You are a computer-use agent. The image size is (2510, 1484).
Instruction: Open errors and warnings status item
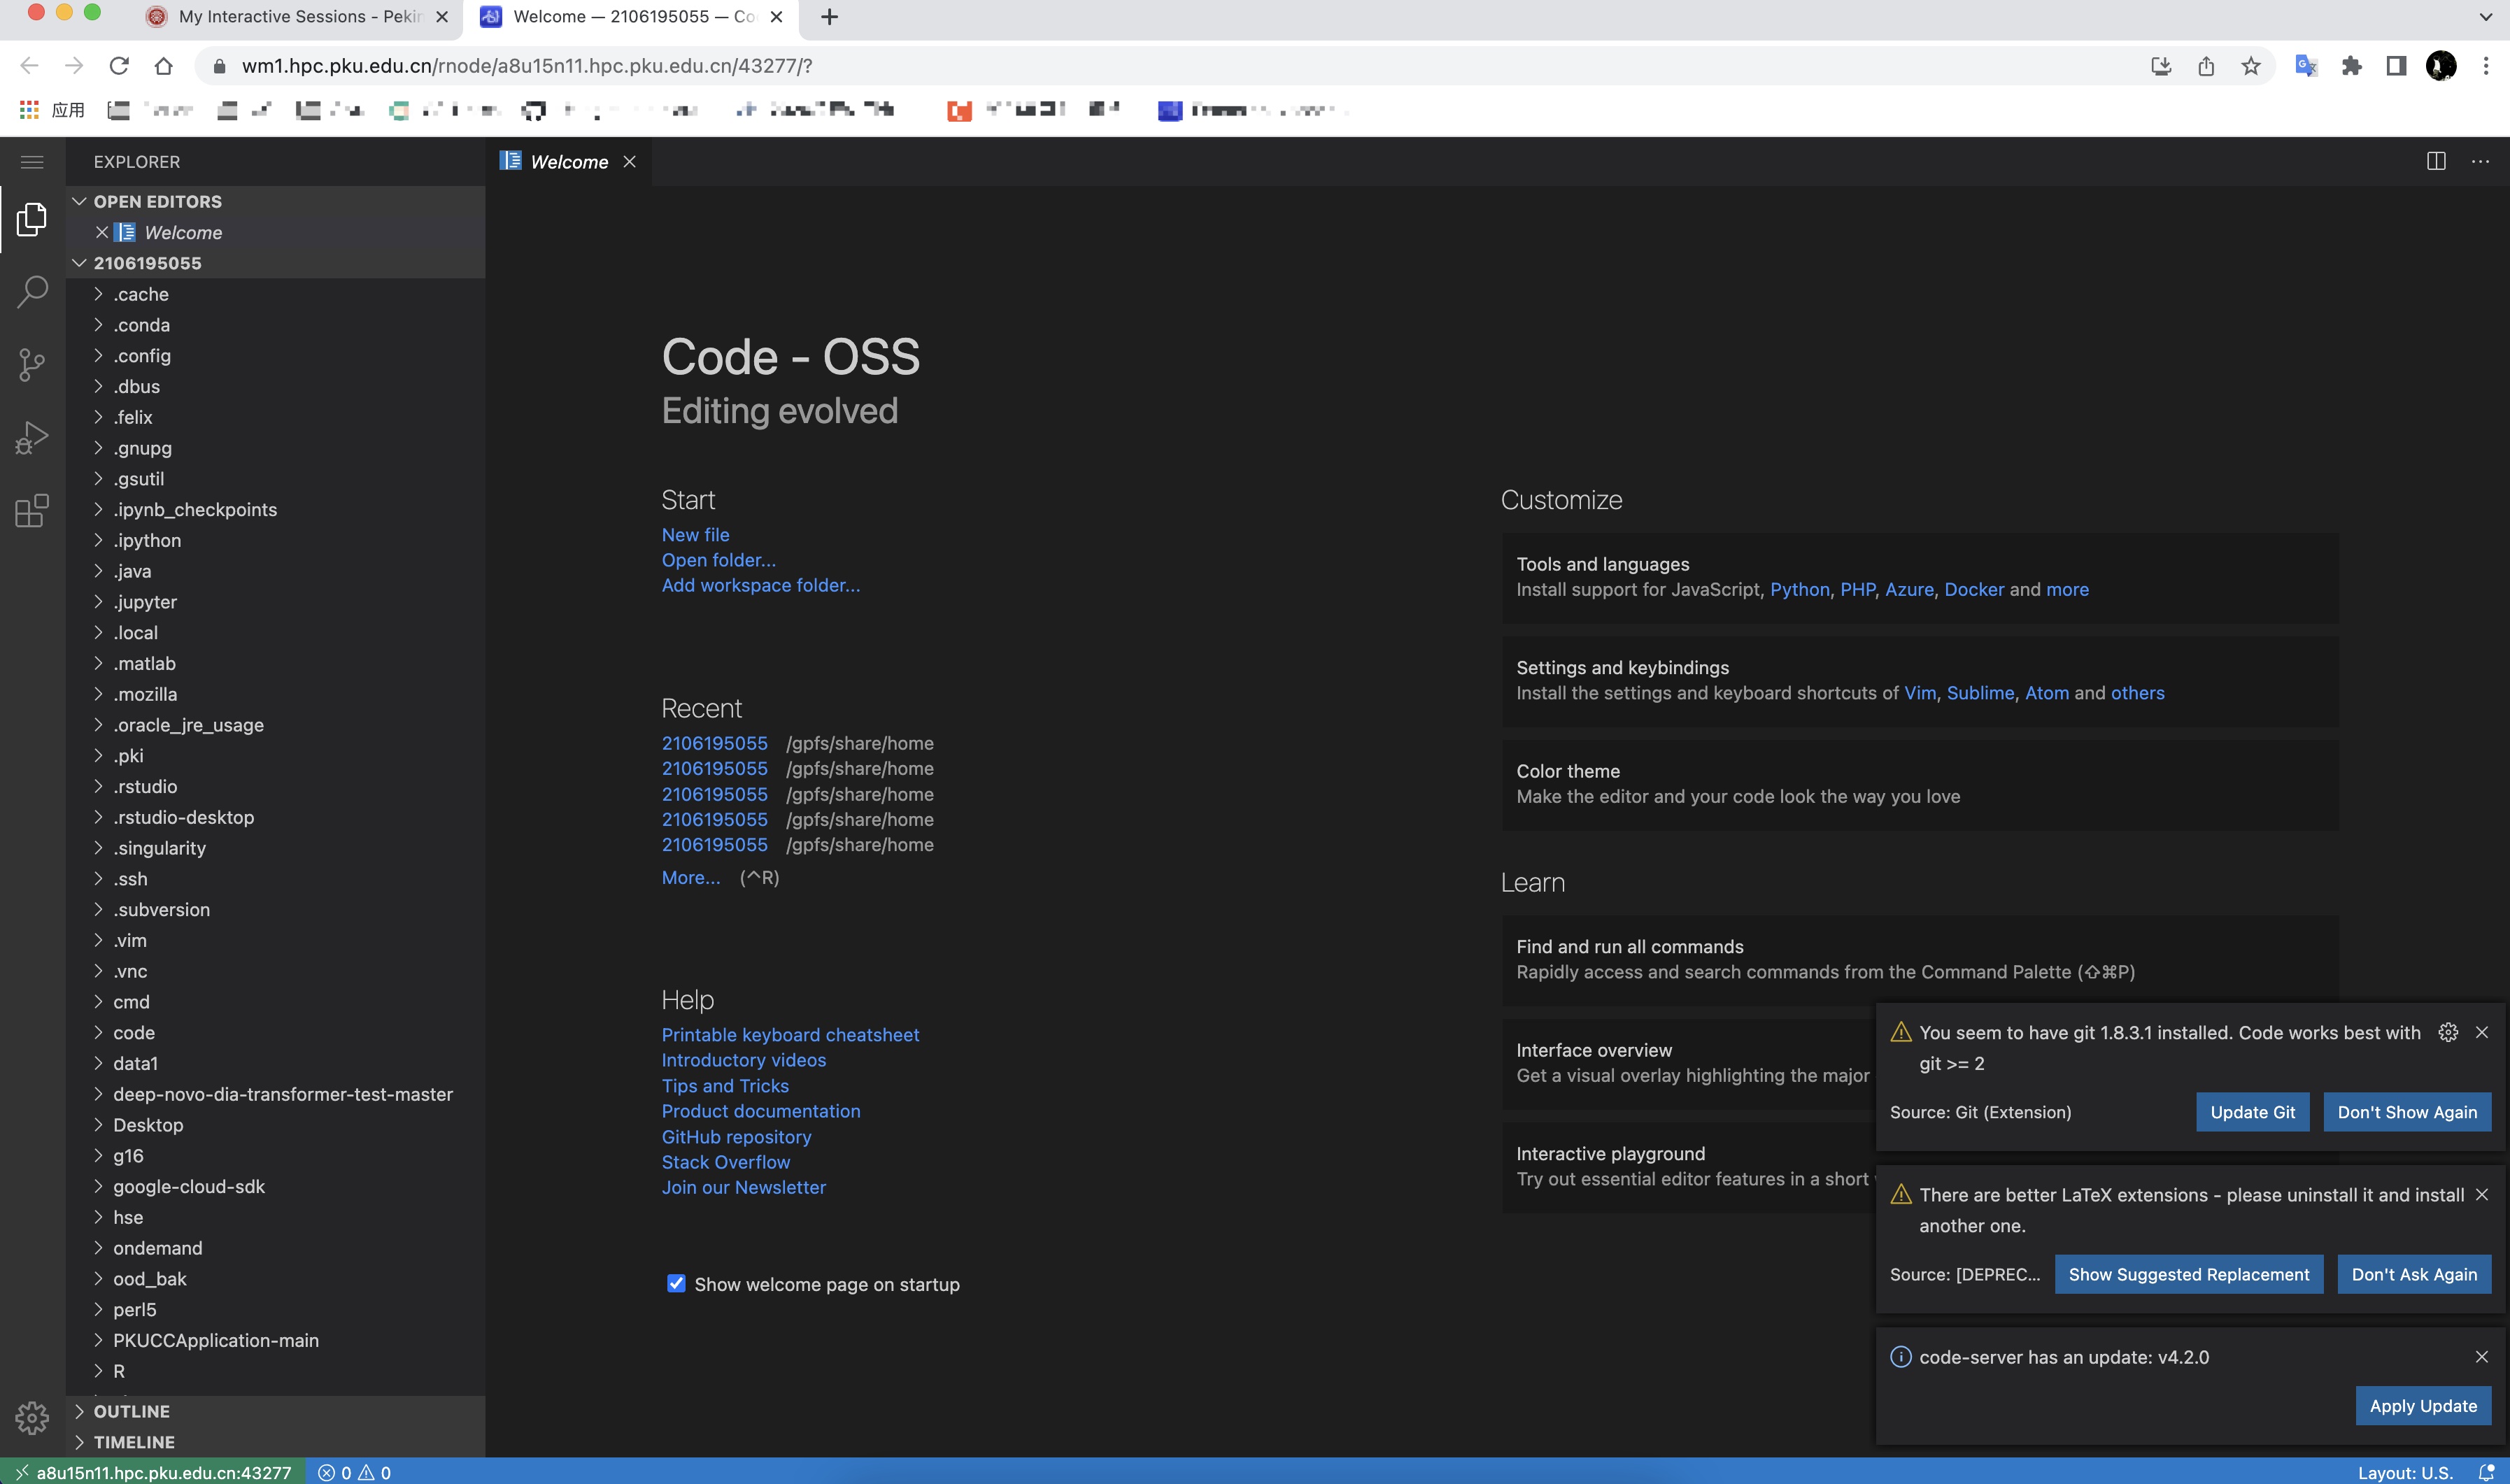pos(354,1472)
